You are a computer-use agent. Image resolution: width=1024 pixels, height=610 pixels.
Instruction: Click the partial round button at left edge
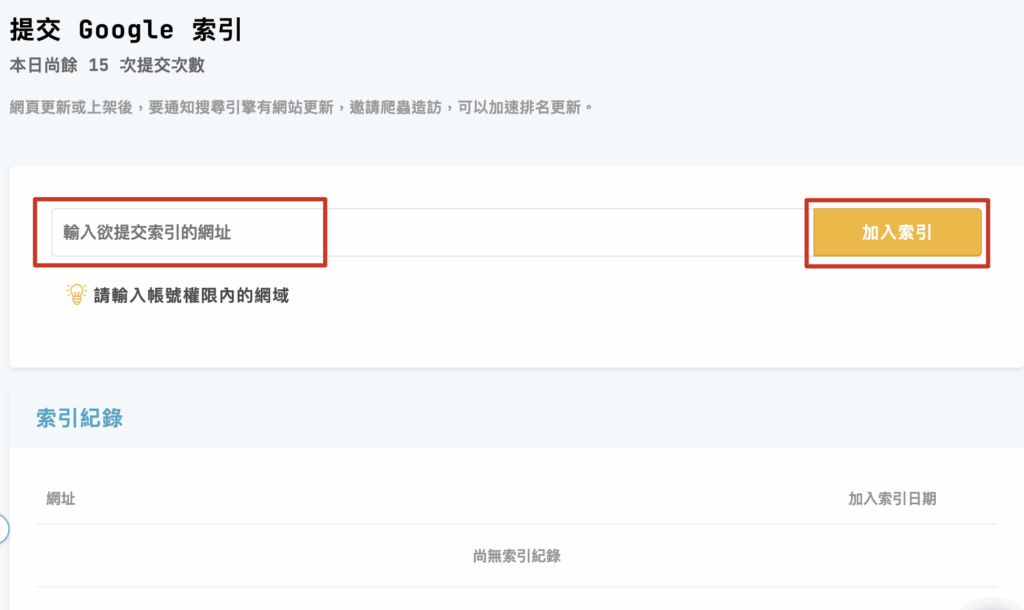pyautogui.click(x=3, y=528)
